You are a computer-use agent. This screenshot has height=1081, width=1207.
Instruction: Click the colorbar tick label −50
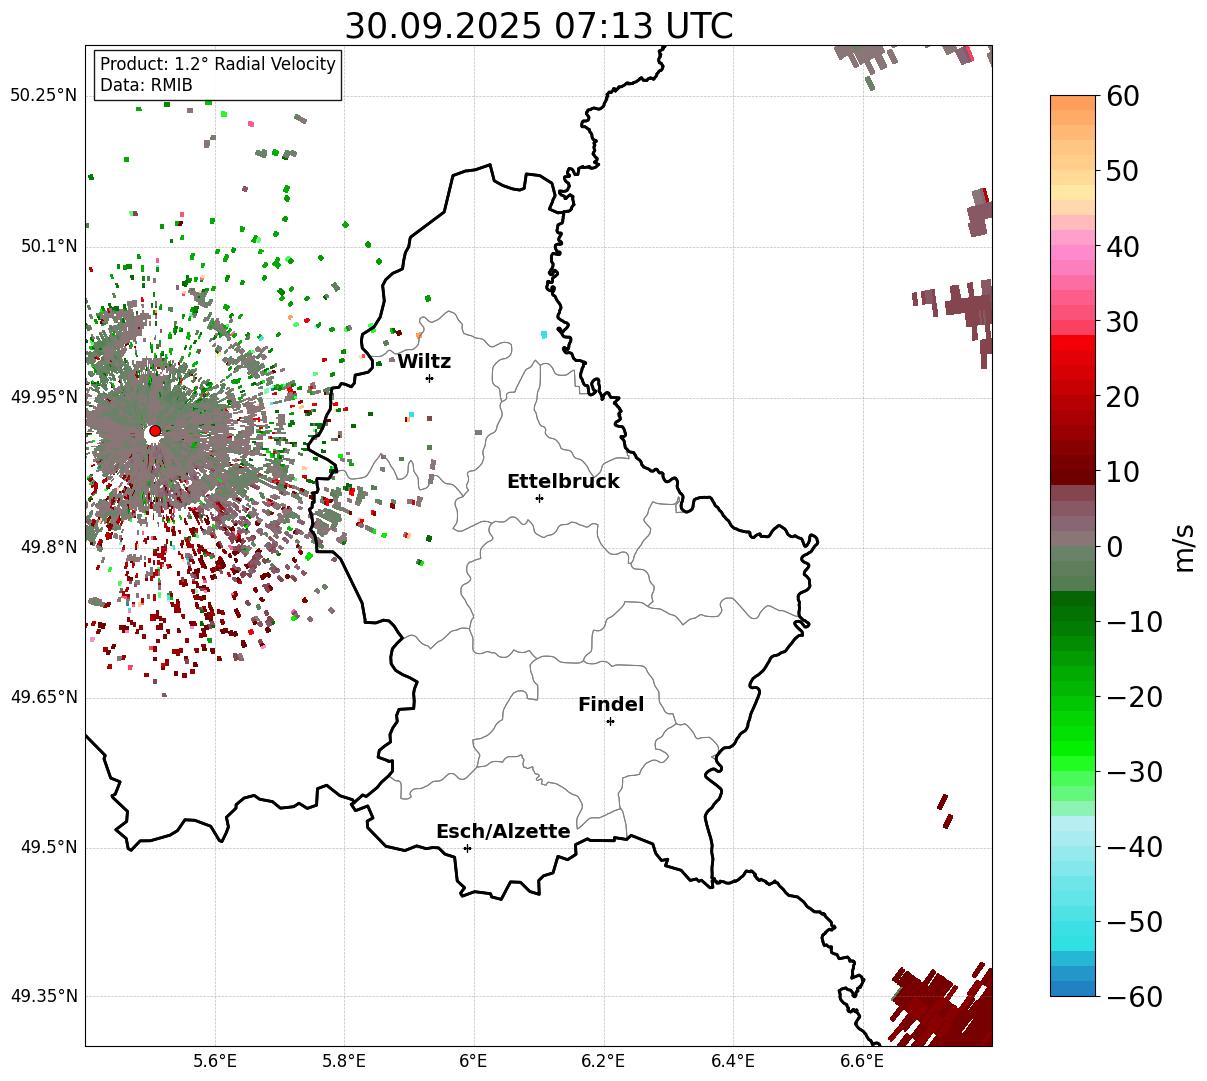[x=1134, y=921]
